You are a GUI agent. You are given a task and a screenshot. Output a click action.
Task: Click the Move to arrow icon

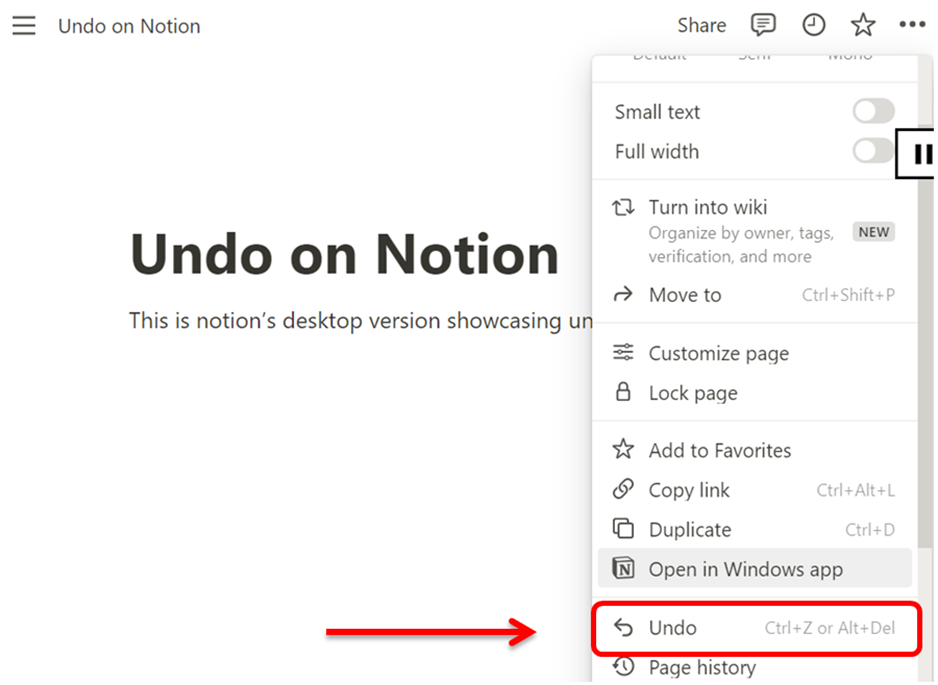click(x=623, y=294)
